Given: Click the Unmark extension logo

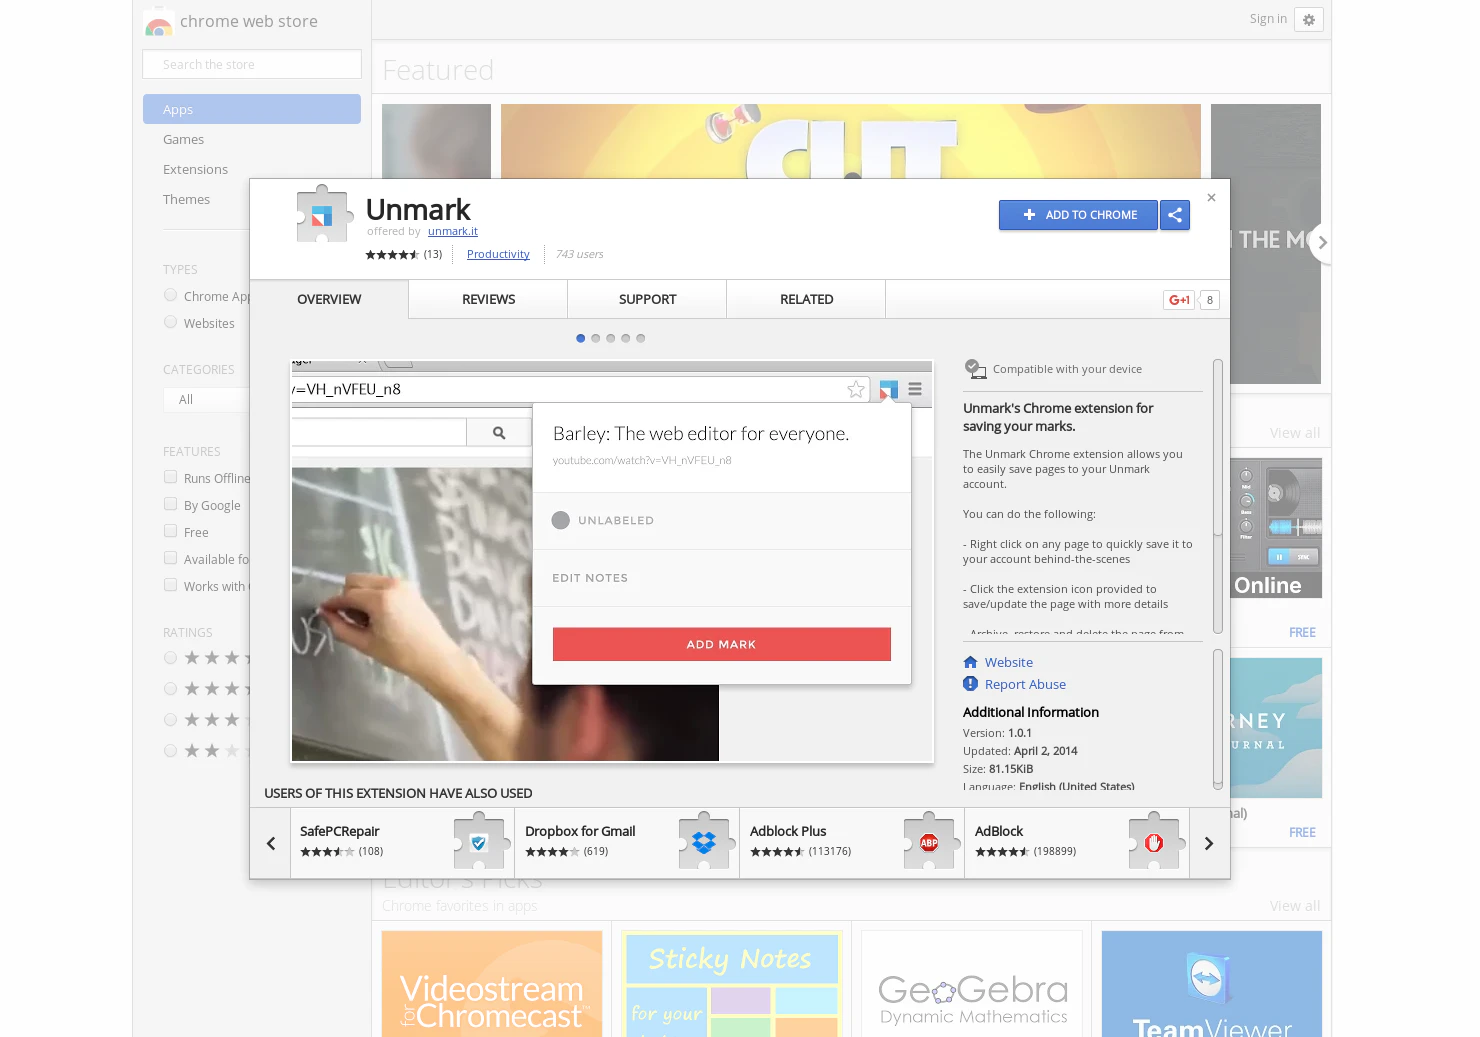Looking at the screenshot, I should pos(322,214).
